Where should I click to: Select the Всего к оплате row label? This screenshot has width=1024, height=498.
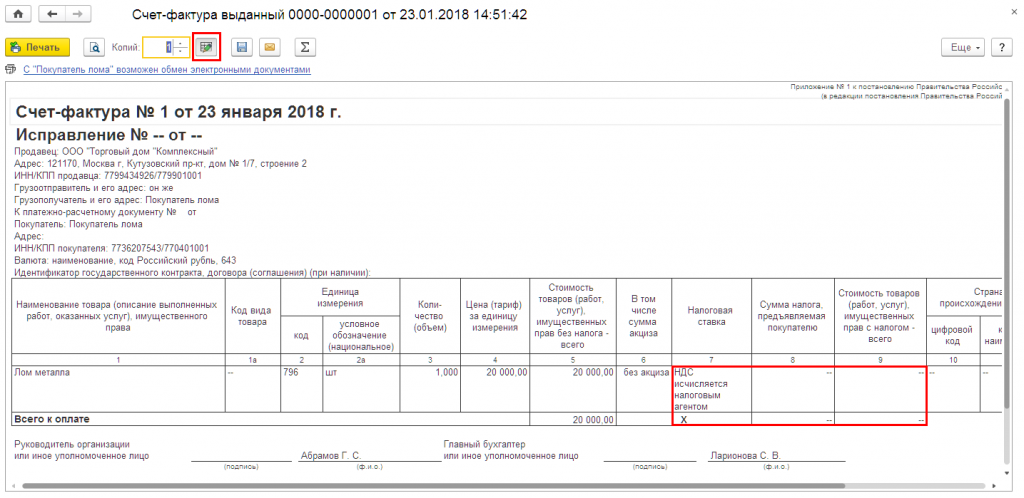coord(270,419)
